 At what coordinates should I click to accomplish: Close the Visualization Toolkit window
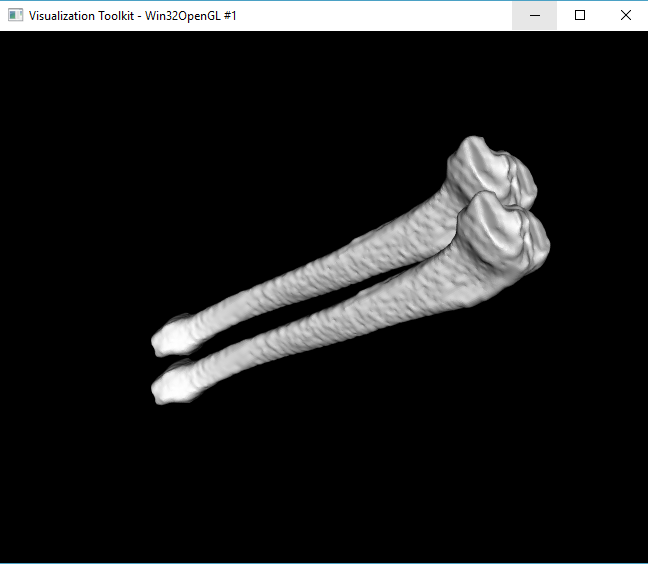[626, 16]
